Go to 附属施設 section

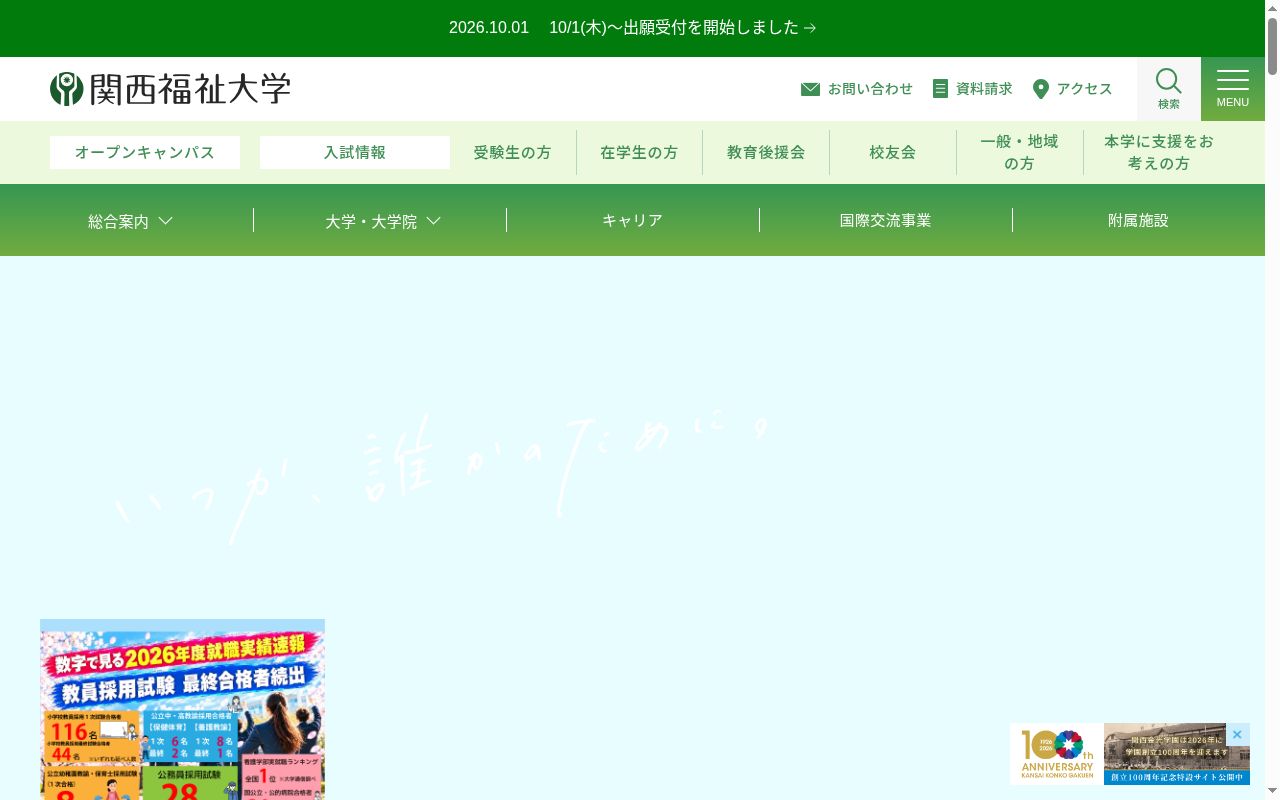pos(1138,221)
